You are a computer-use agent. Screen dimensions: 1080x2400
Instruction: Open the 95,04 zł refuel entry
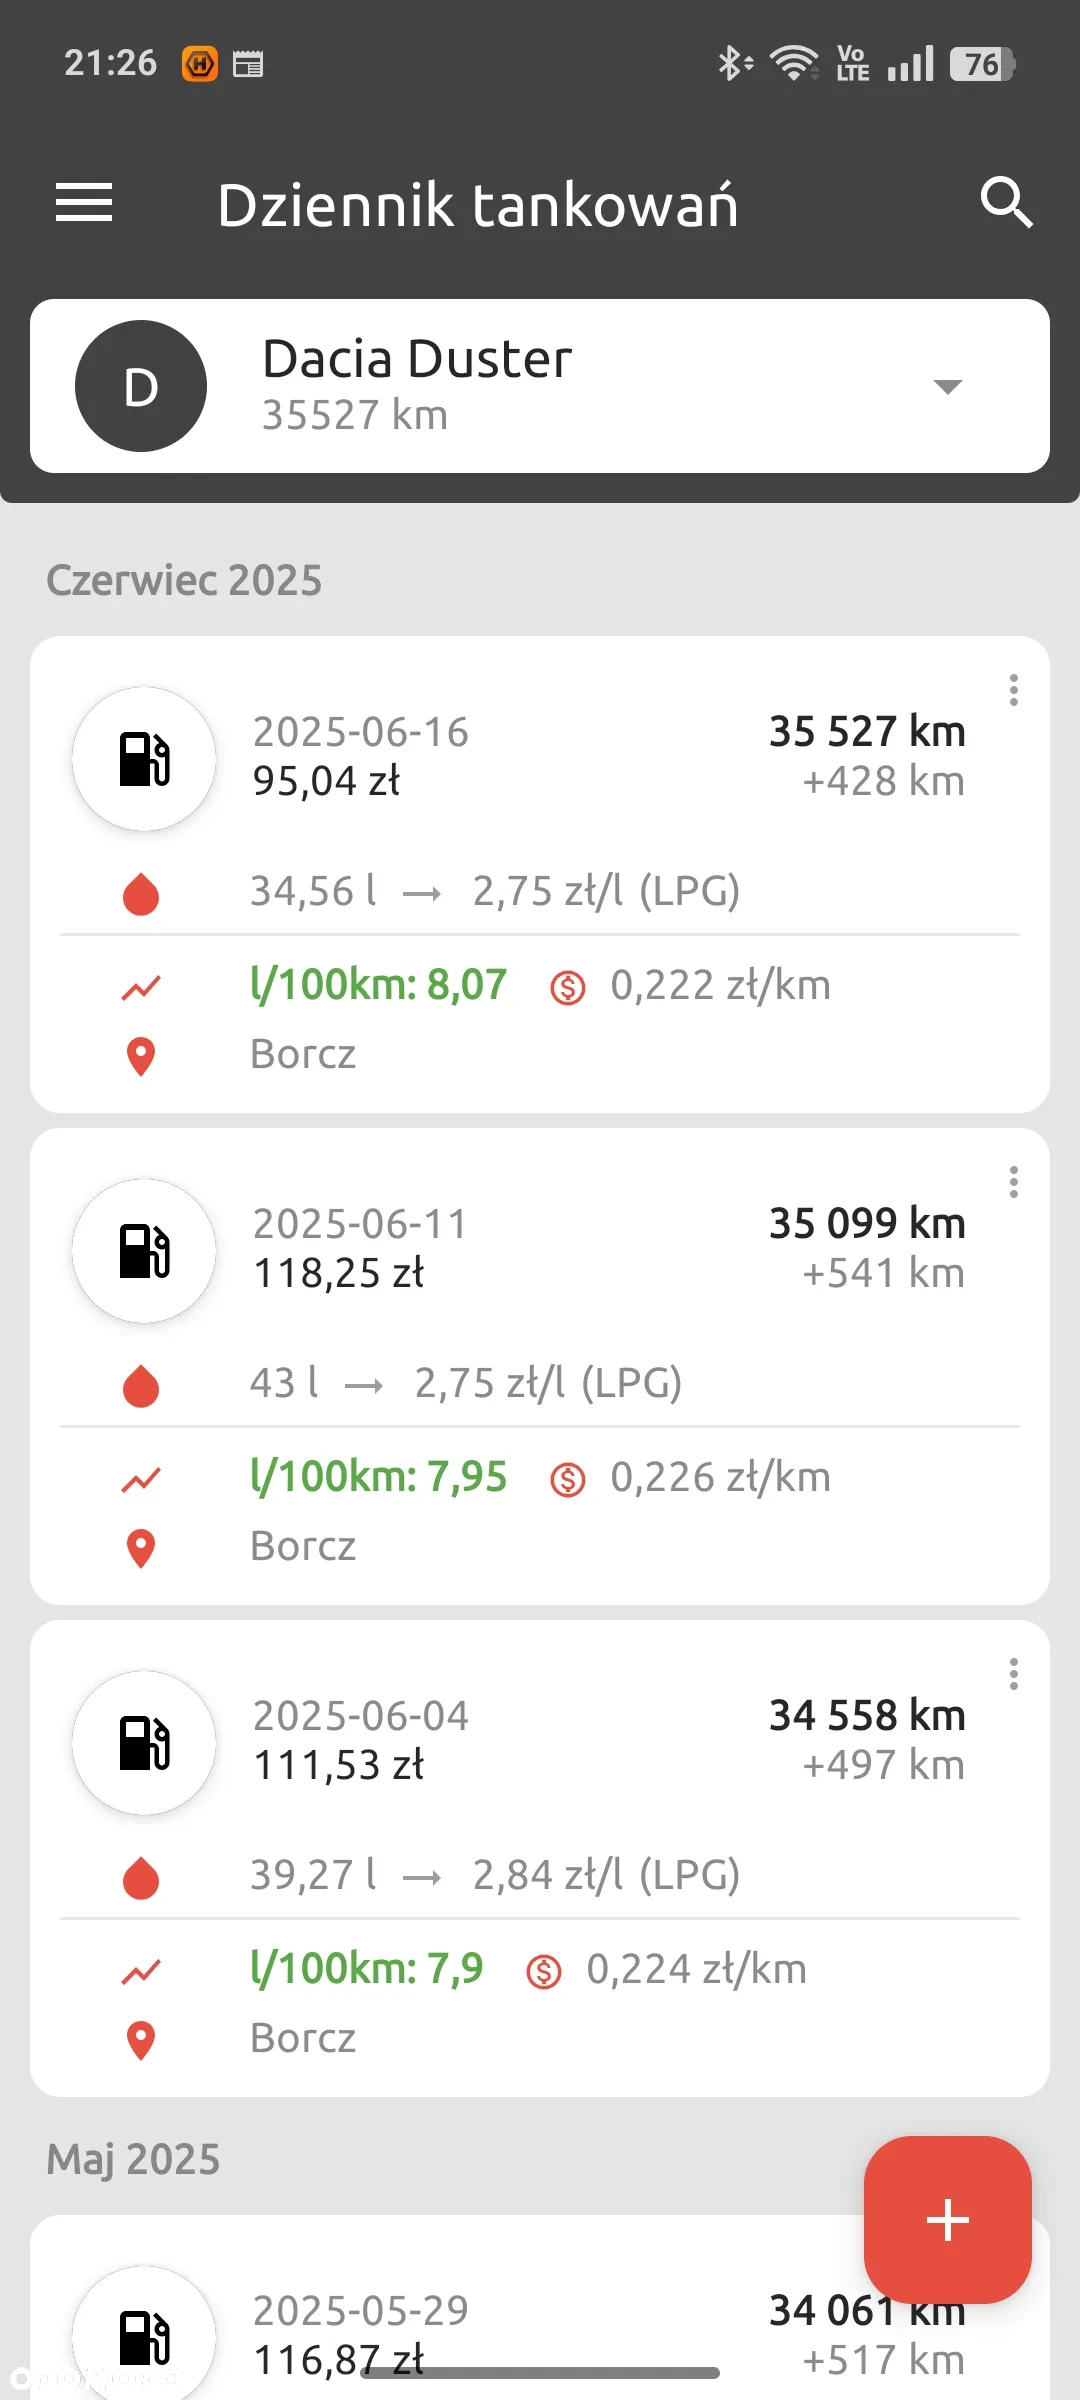[x=540, y=875]
